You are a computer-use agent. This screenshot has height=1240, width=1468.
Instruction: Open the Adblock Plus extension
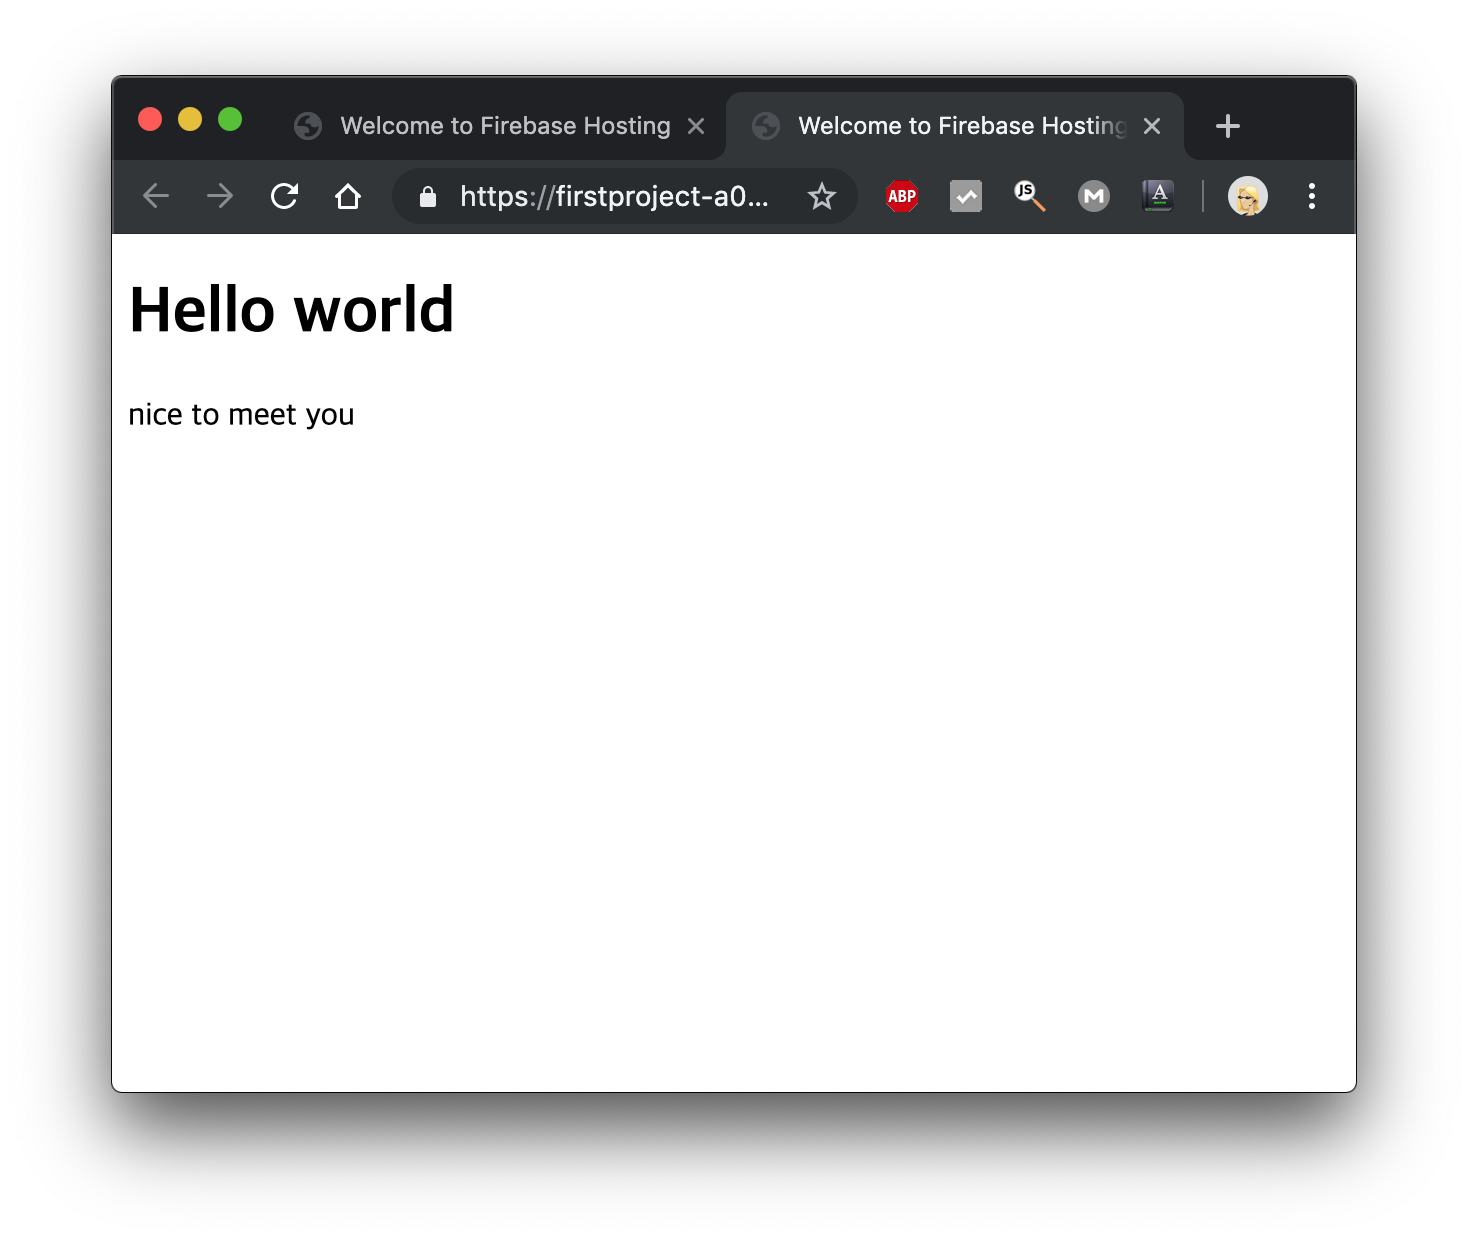(902, 196)
